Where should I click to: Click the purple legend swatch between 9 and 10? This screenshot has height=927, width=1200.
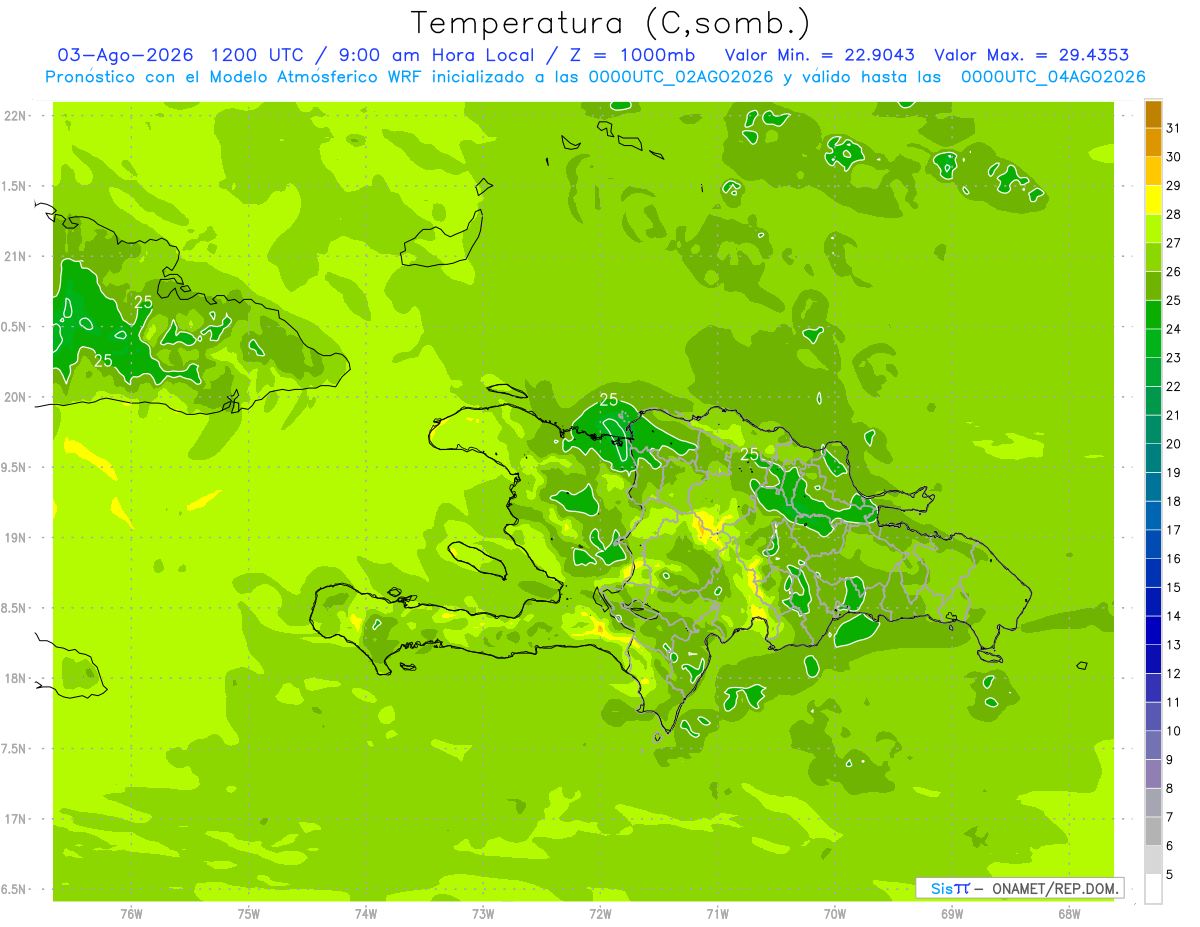pos(1154,745)
